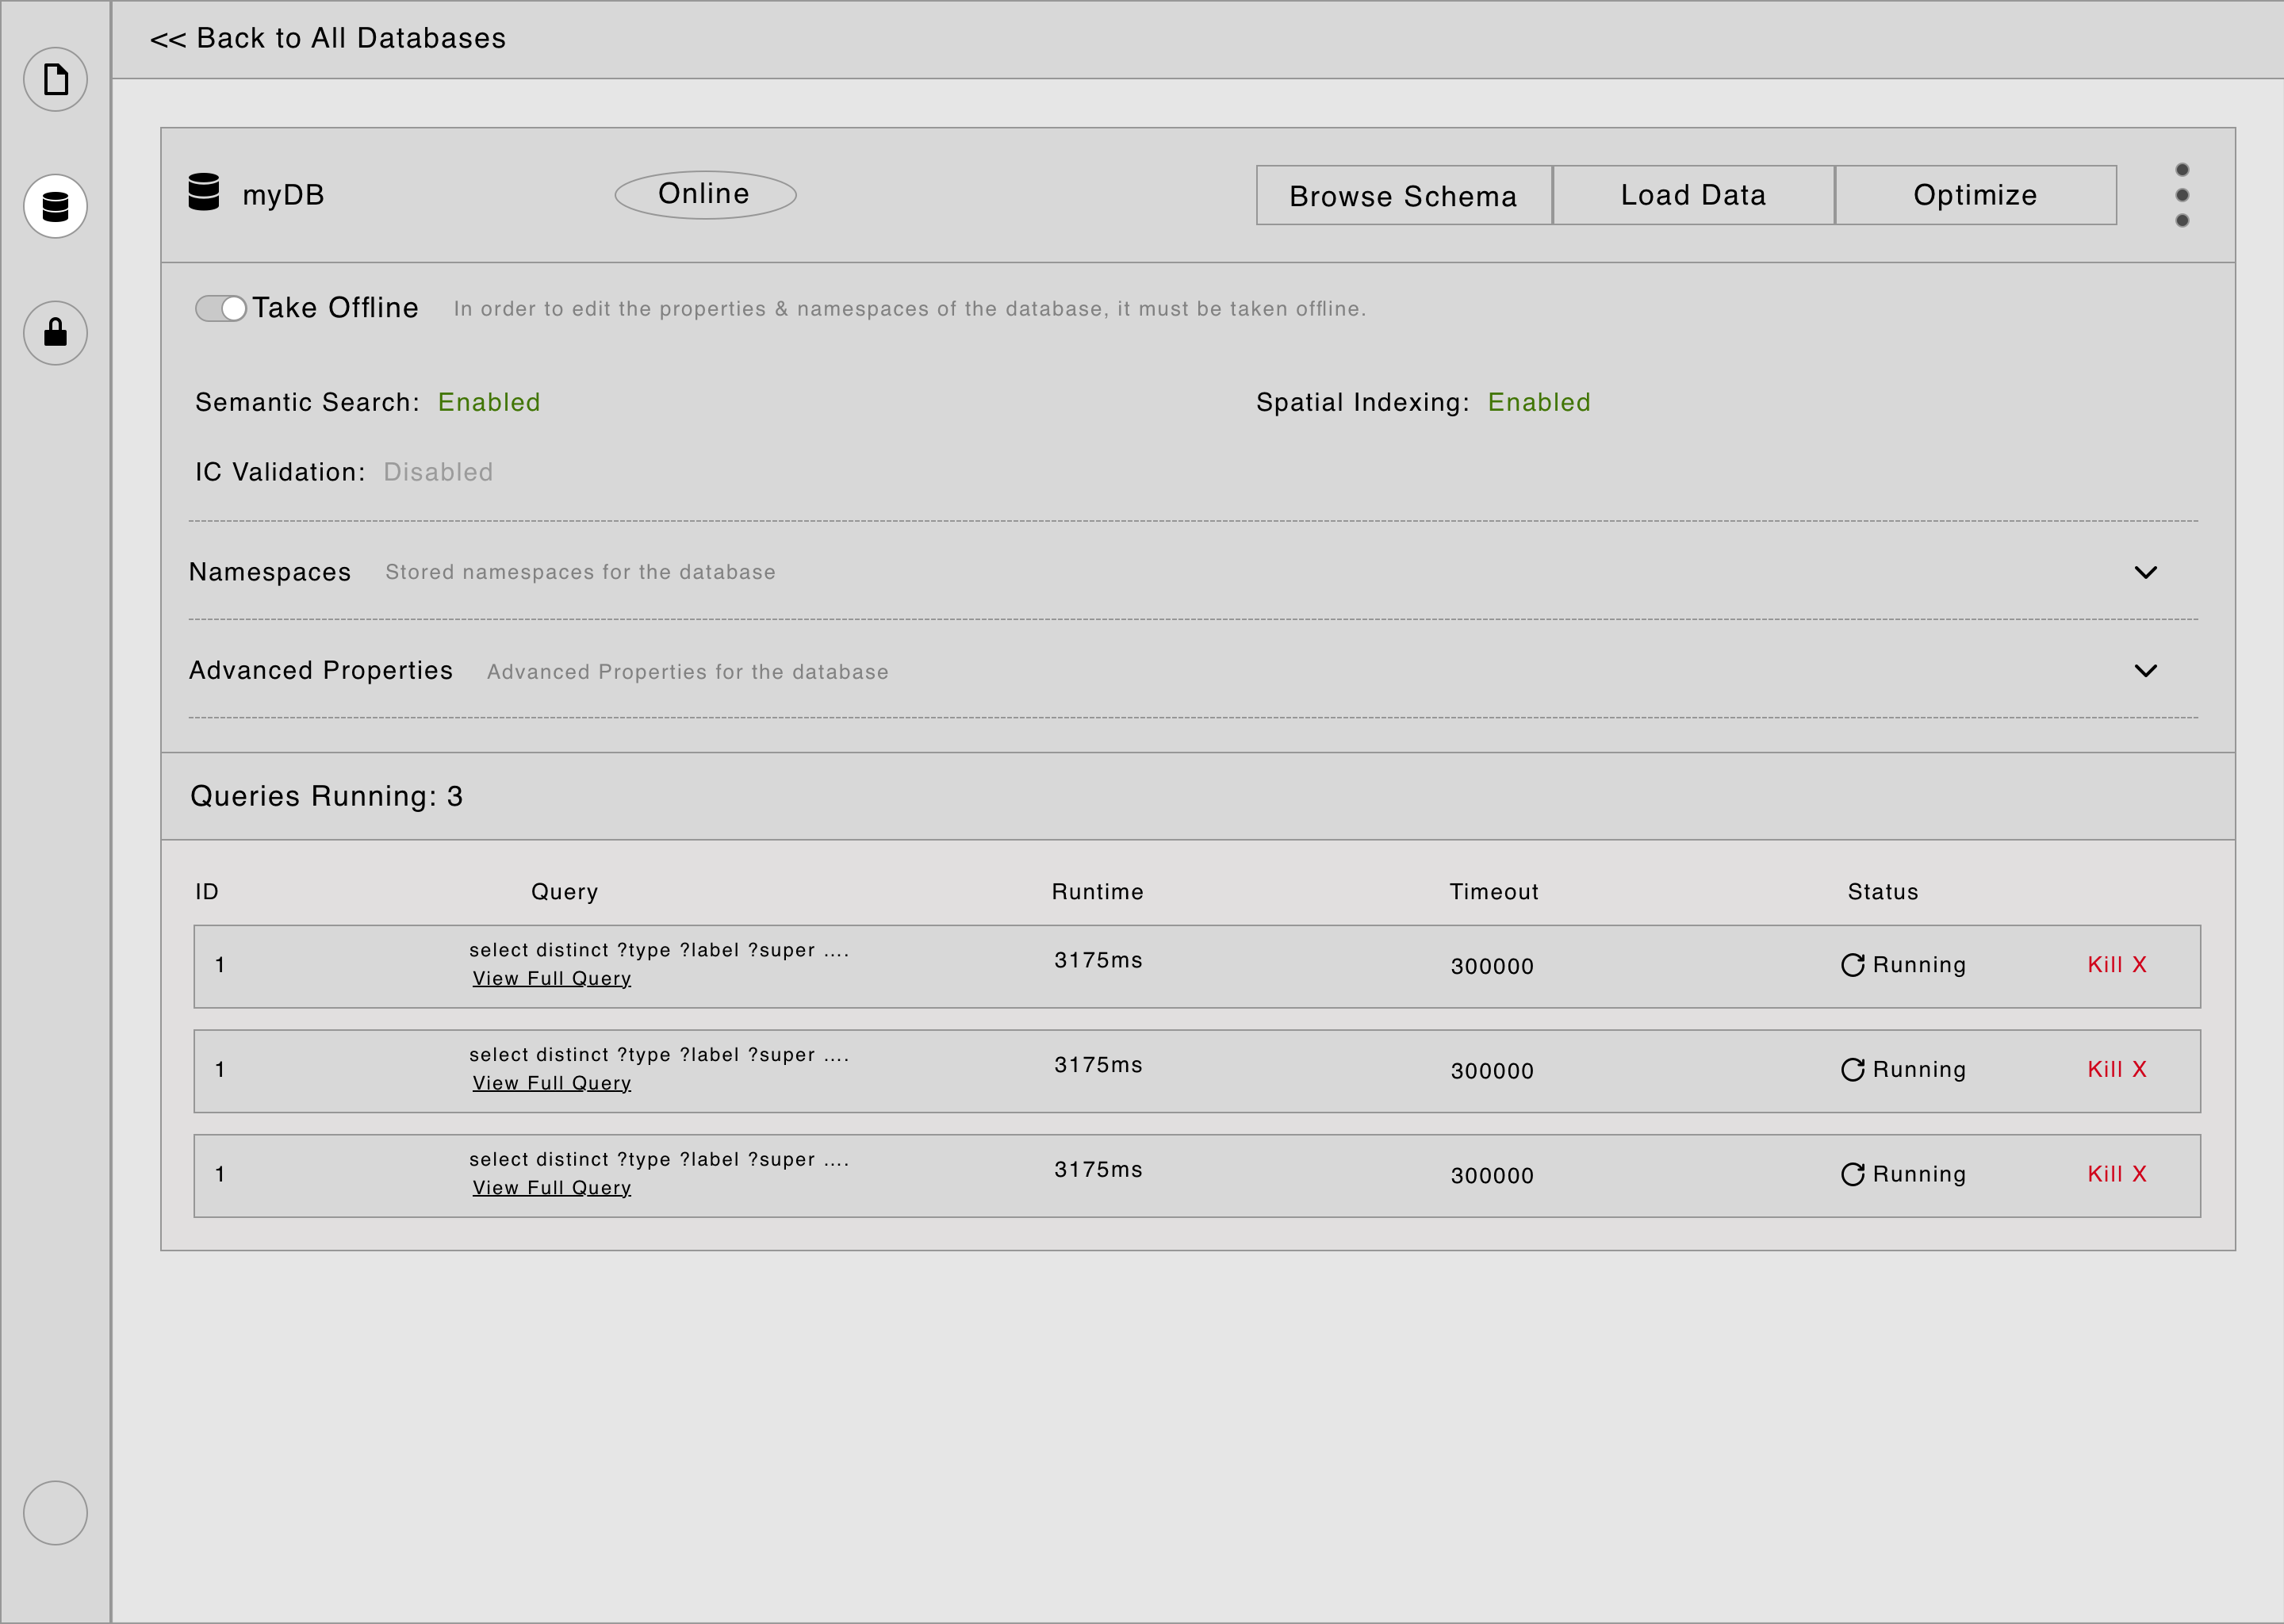
Task: Click the document icon in the left sidebar
Action: click(x=55, y=79)
